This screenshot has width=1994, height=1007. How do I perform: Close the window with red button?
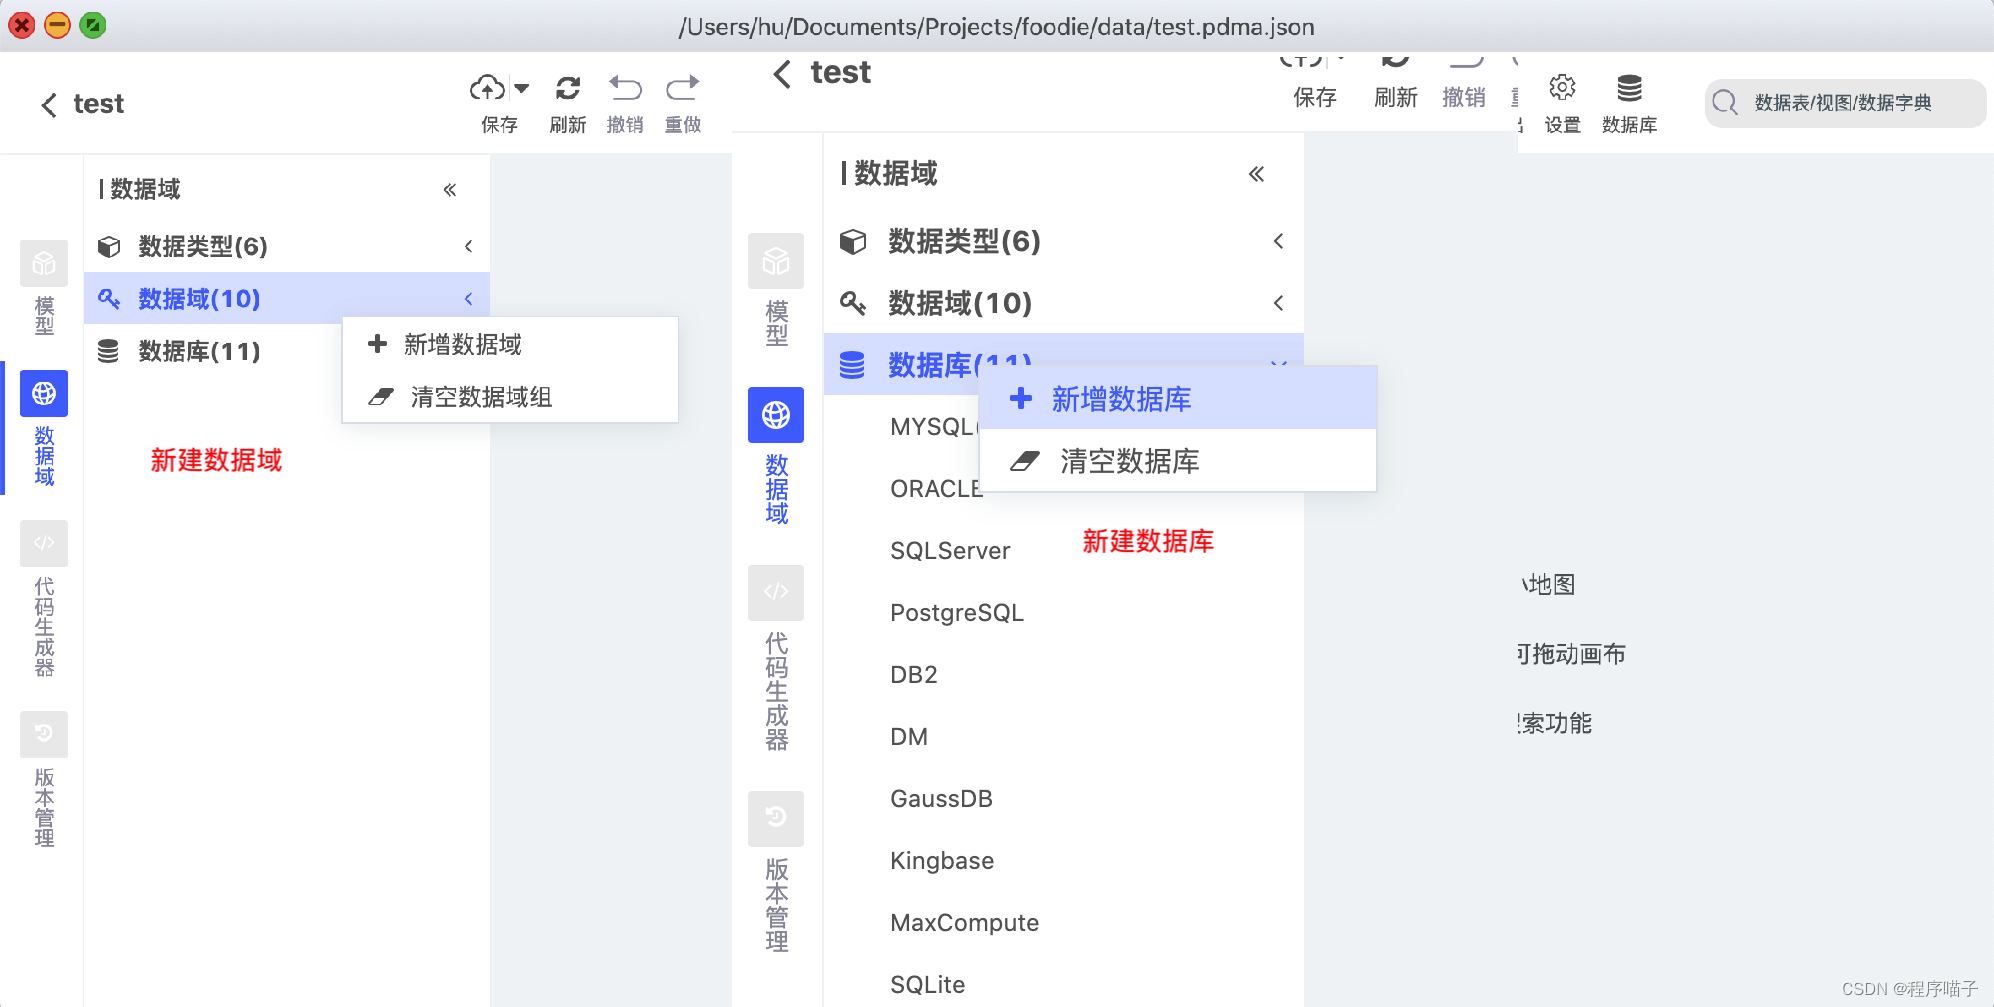(x=21, y=25)
